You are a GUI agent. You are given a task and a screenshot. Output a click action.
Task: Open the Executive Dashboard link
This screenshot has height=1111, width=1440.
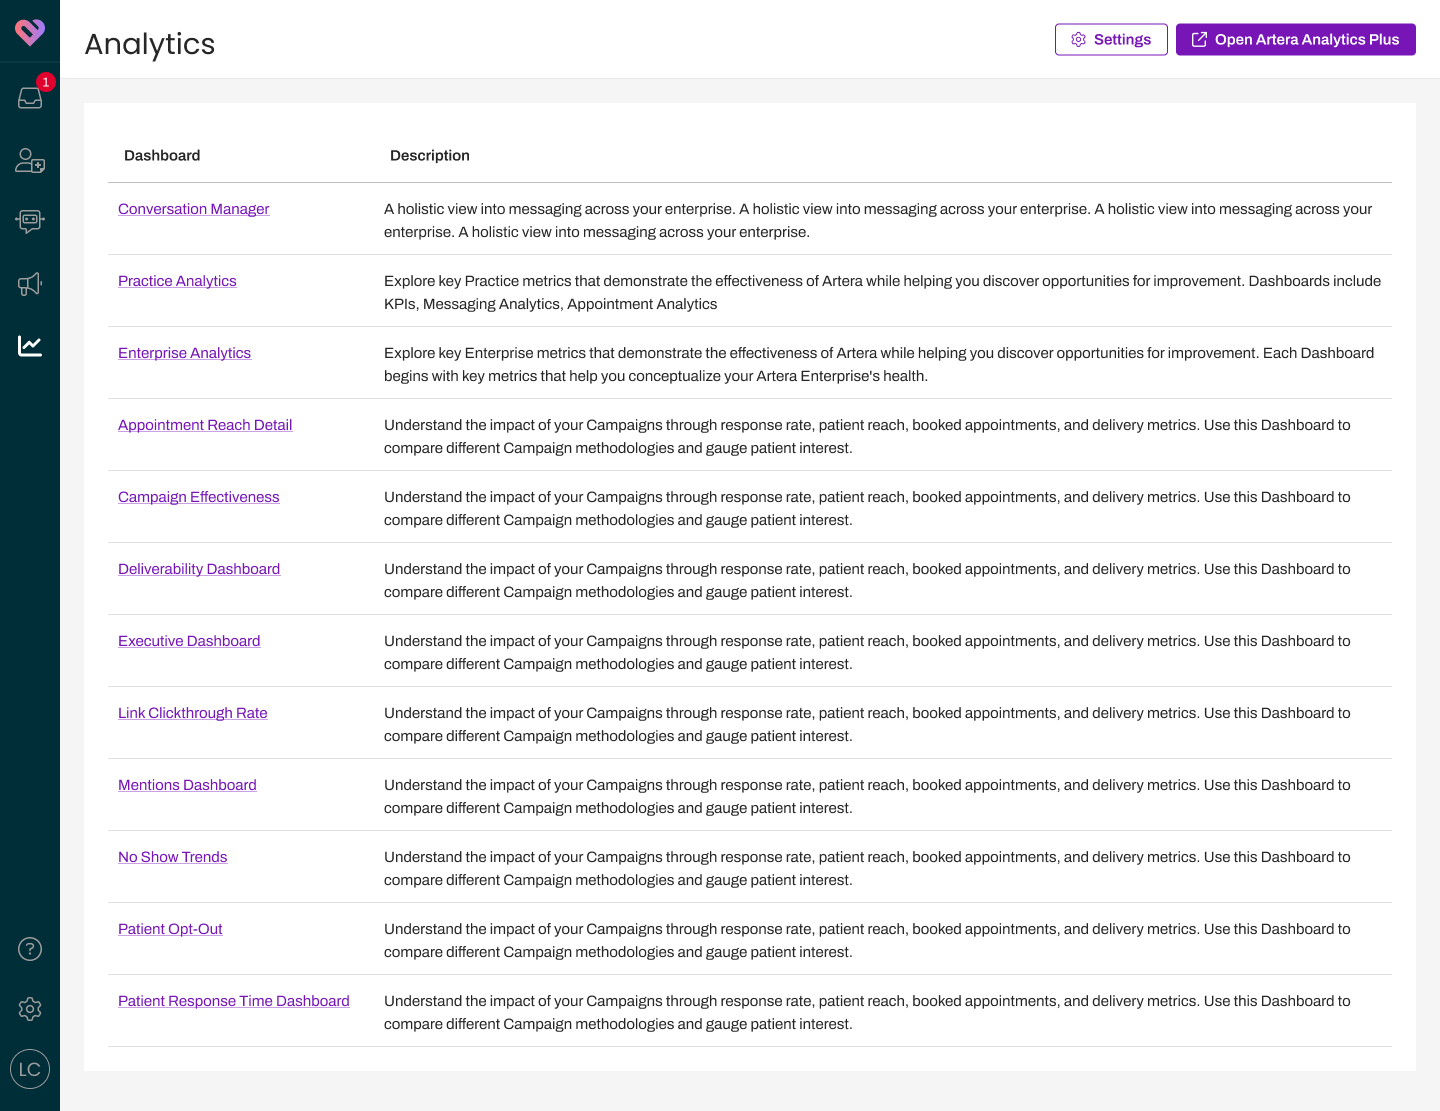[189, 641]
